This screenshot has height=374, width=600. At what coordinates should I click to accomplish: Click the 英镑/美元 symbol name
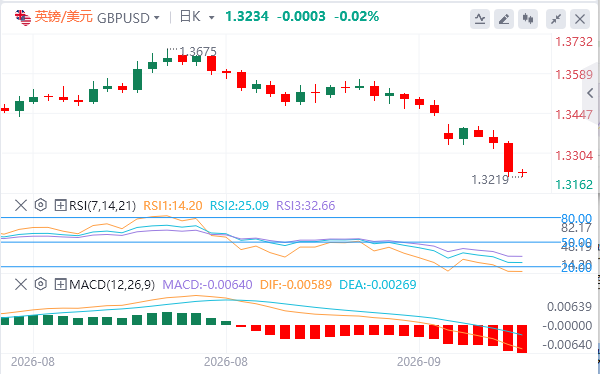(64, 17)
